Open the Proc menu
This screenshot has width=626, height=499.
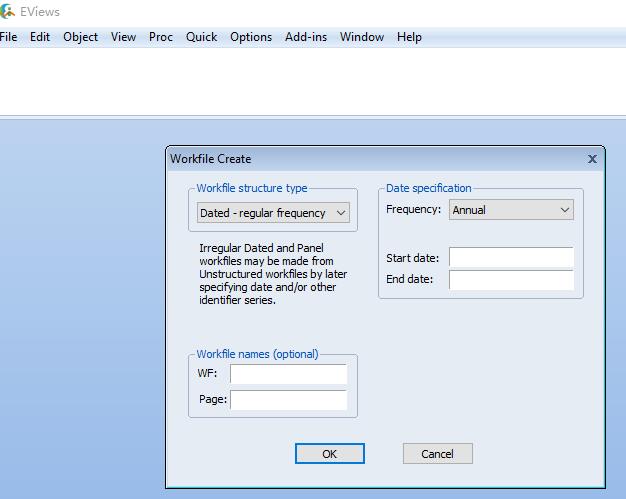[x=160, y=37]
